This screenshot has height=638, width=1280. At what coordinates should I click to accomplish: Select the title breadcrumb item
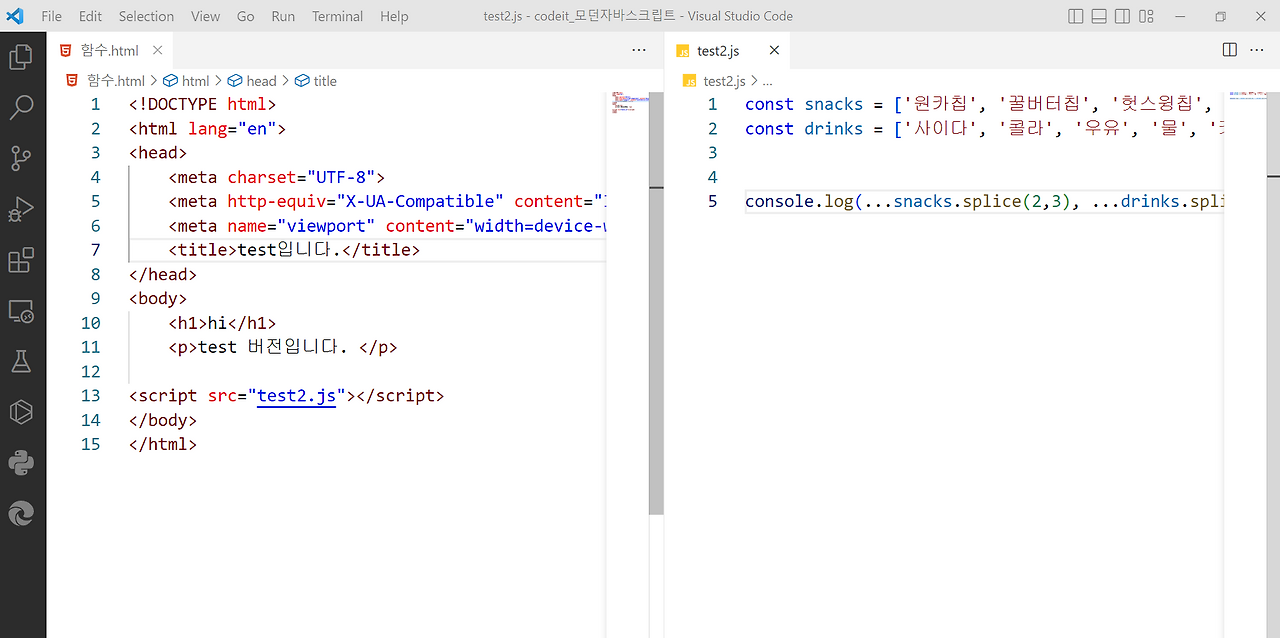(x=323, y=80)
